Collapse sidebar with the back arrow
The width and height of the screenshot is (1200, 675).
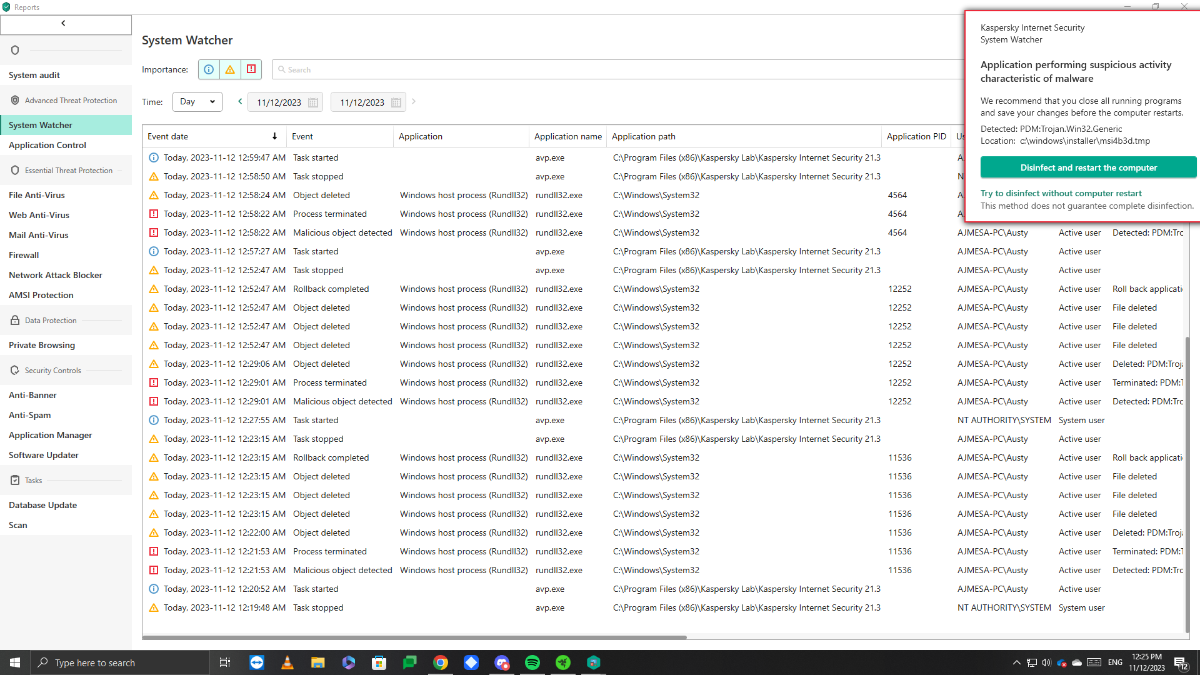click(65, 24)
